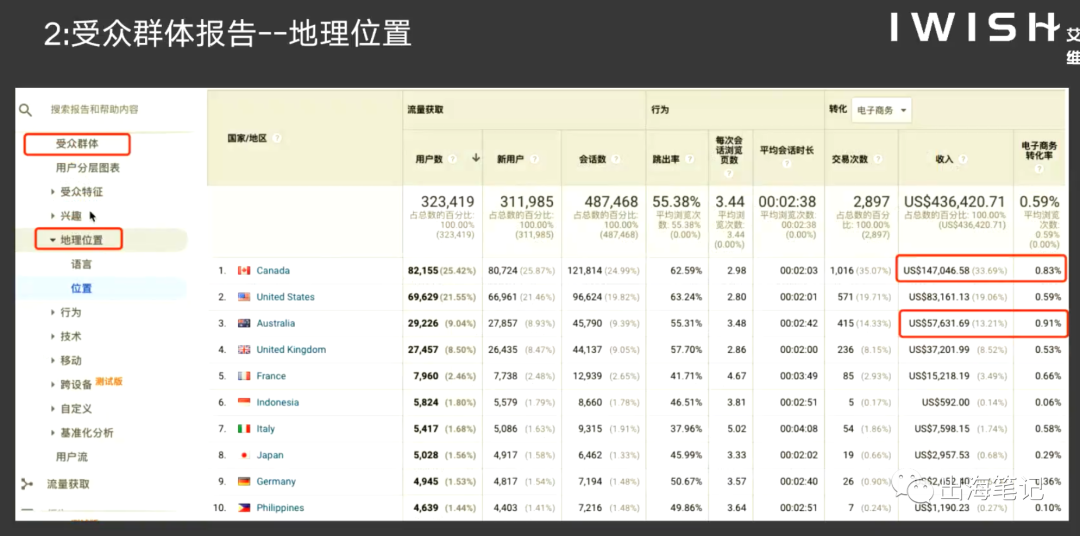Image resolution: width=1080 pixels, height=536 pixels.
Task: Click the Italy flag icon
Action: tap(244, 429)
